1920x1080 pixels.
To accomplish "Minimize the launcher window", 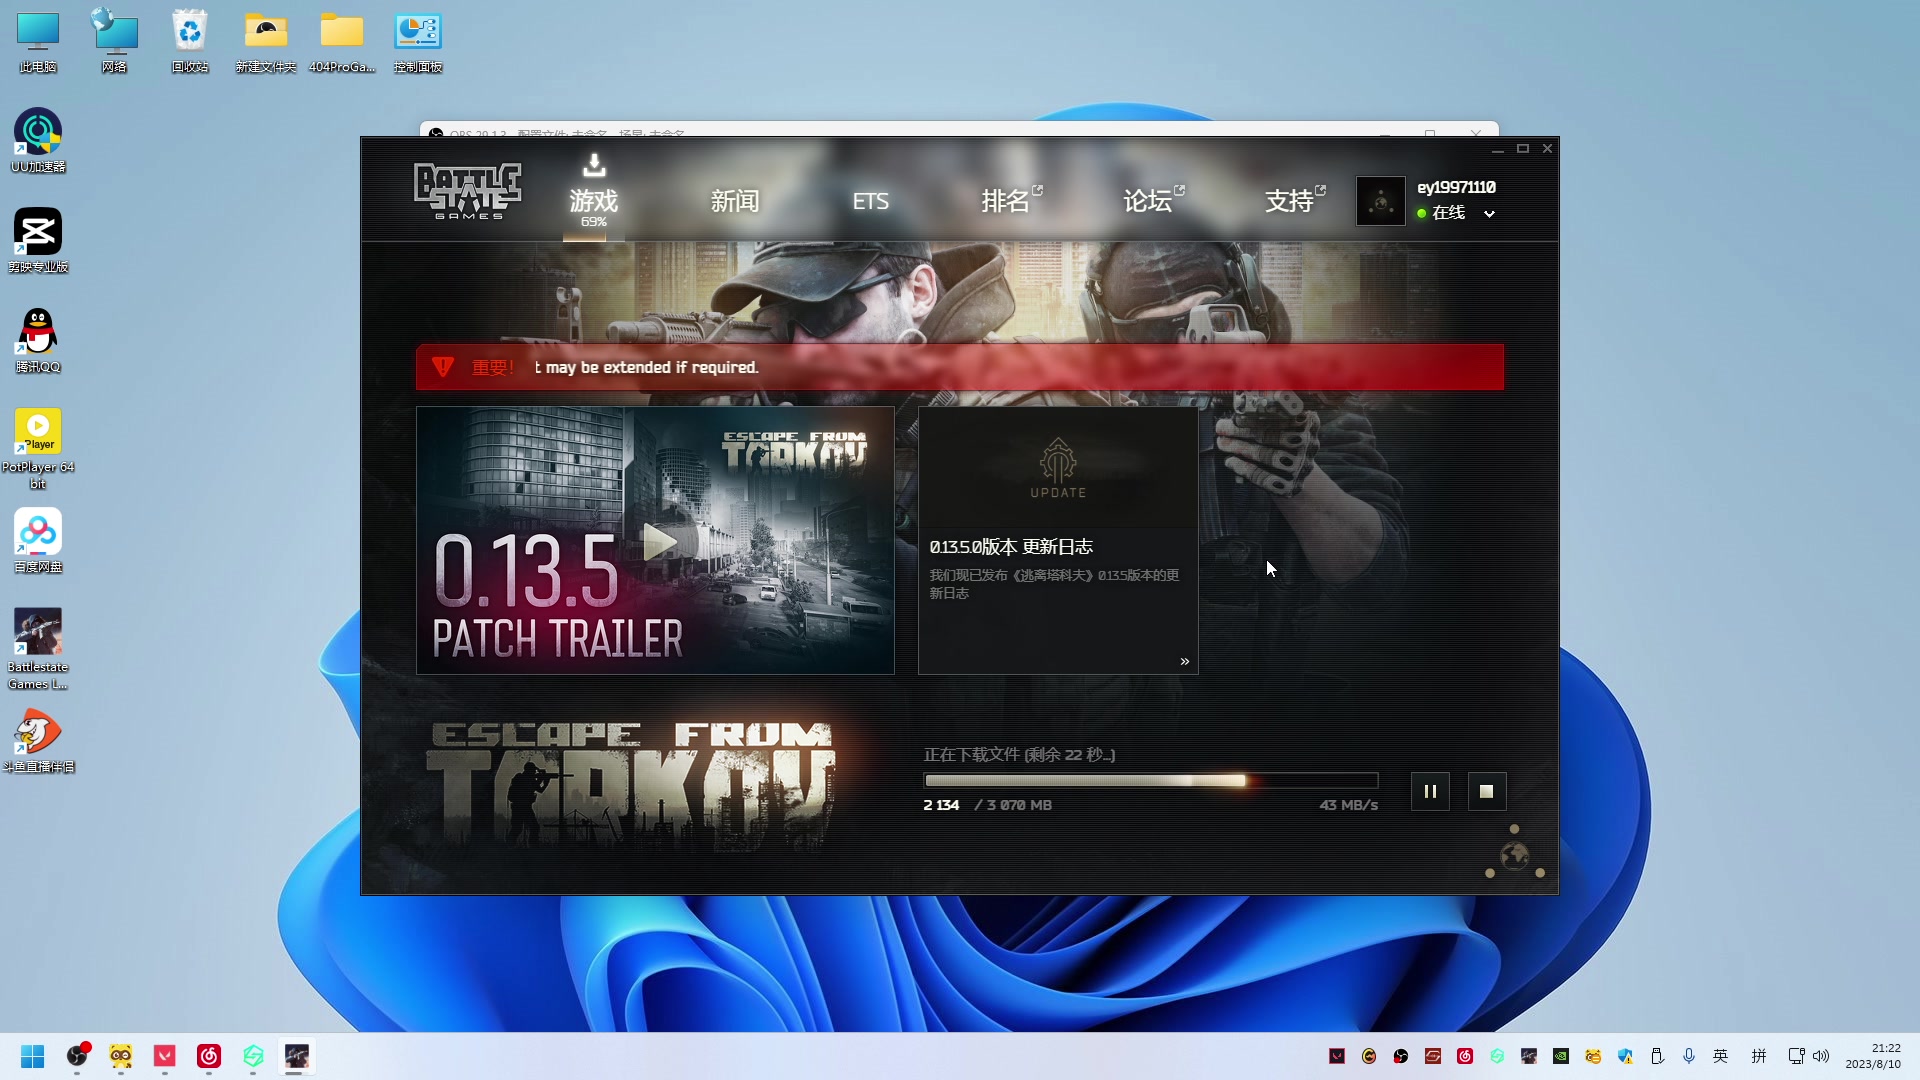I will pos(1497,149).
